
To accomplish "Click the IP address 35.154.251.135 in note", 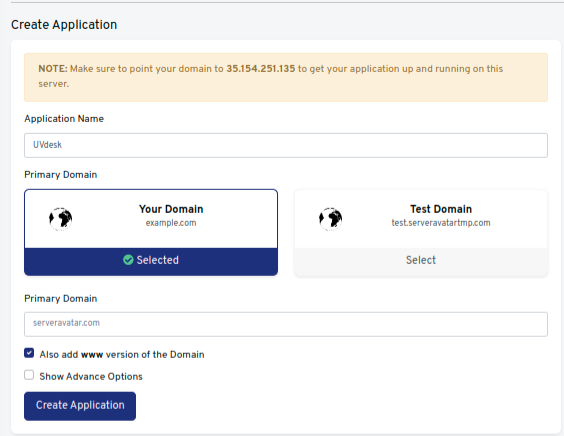I will click(260, 69).
